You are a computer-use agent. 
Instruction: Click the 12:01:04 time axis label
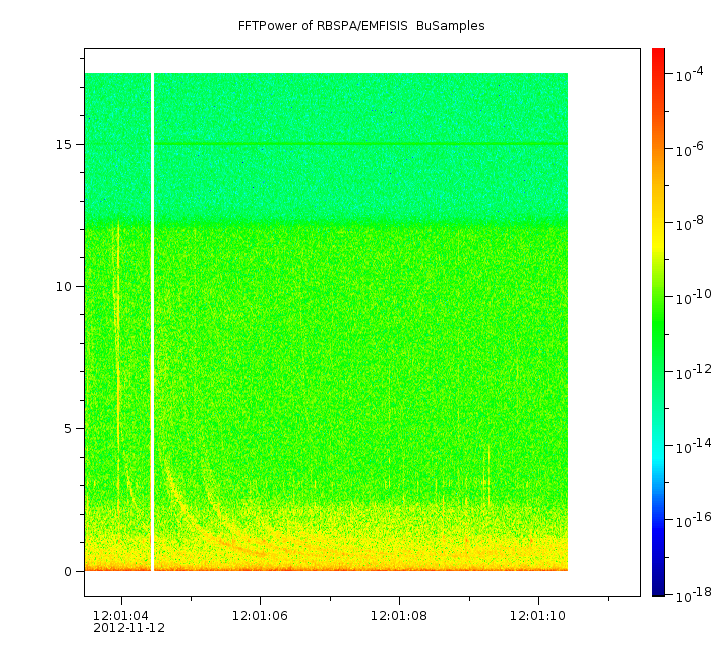click(x=121, y=615)
